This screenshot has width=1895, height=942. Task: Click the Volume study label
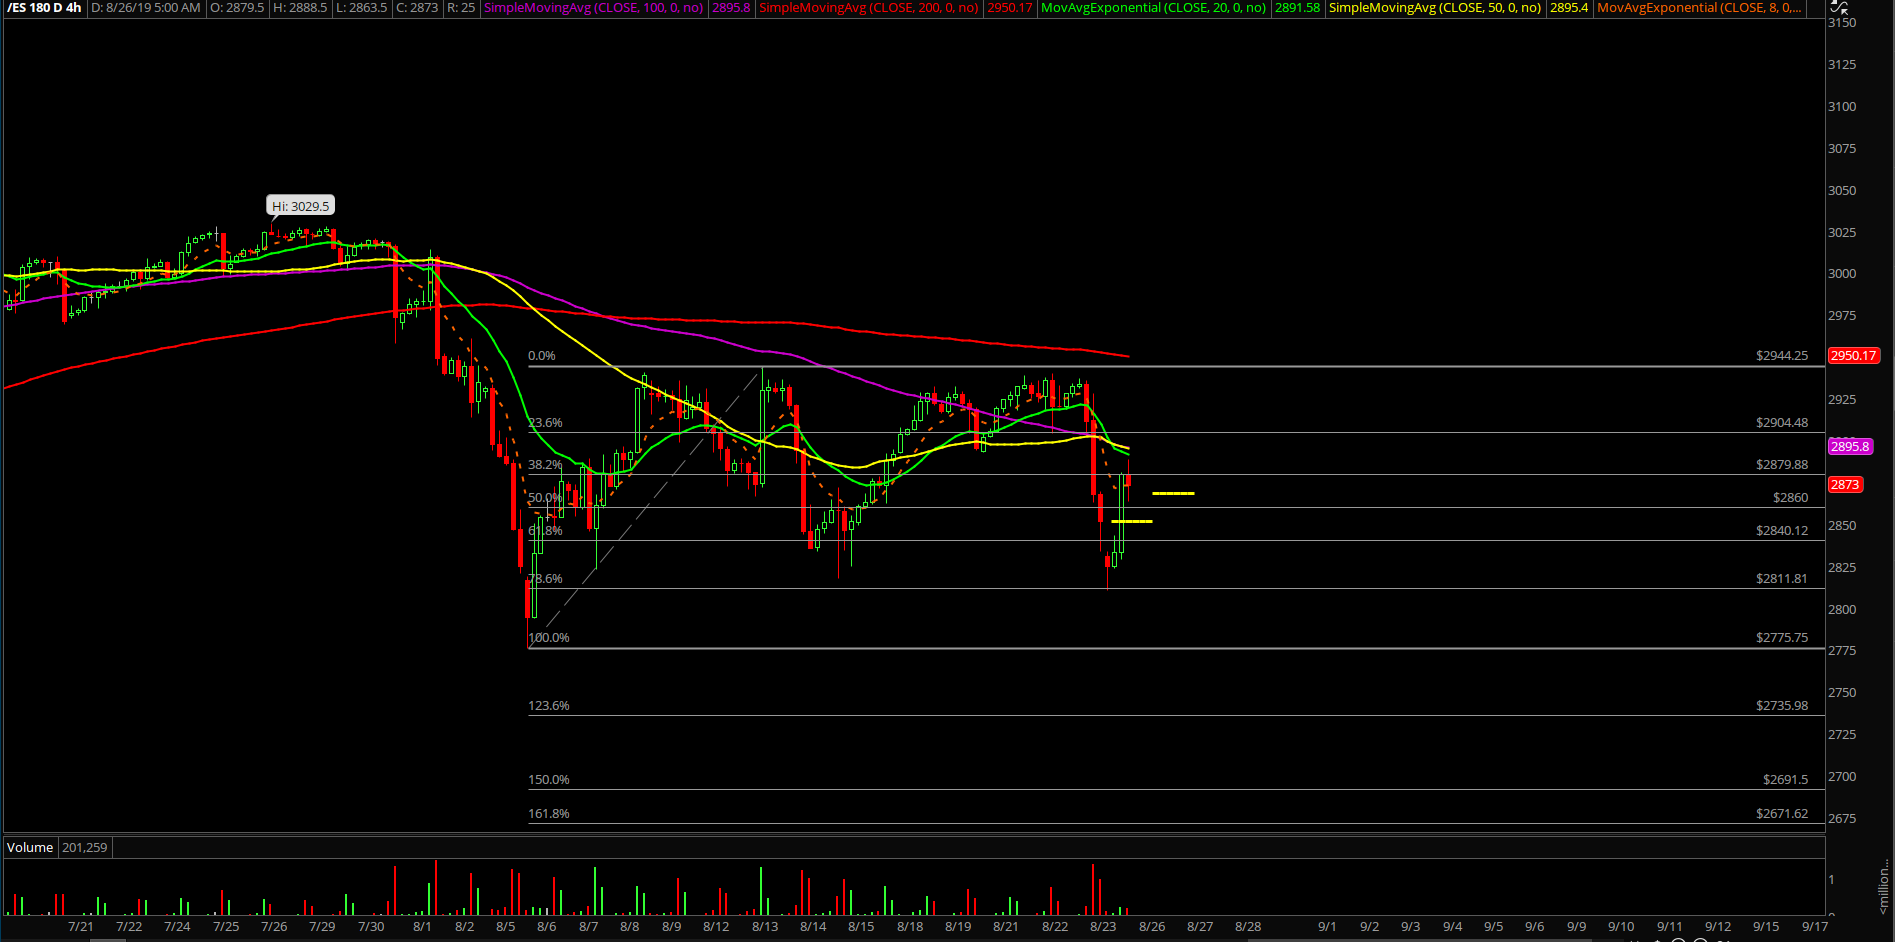coord(30,848)
